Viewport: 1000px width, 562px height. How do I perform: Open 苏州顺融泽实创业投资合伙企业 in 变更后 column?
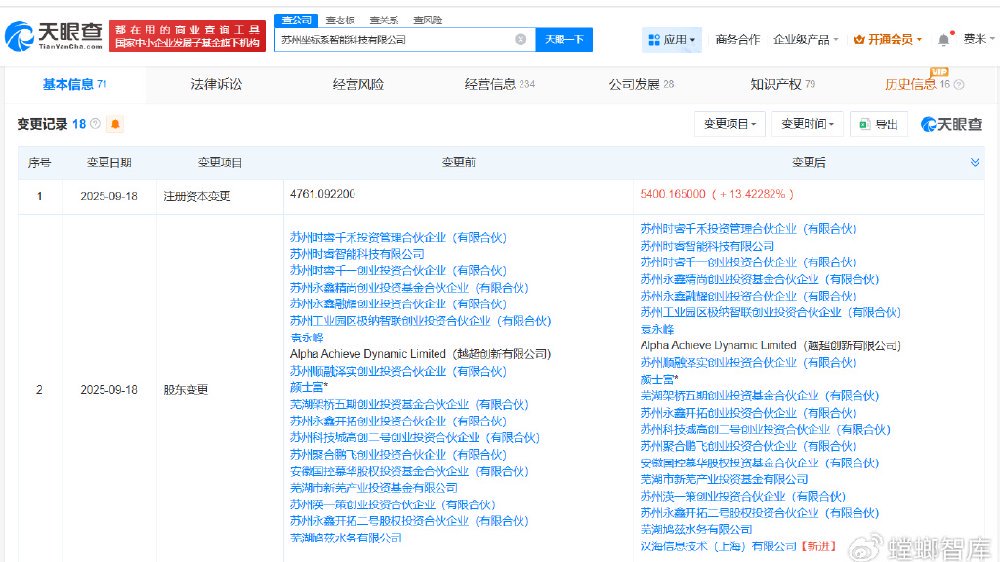(748, 362)
